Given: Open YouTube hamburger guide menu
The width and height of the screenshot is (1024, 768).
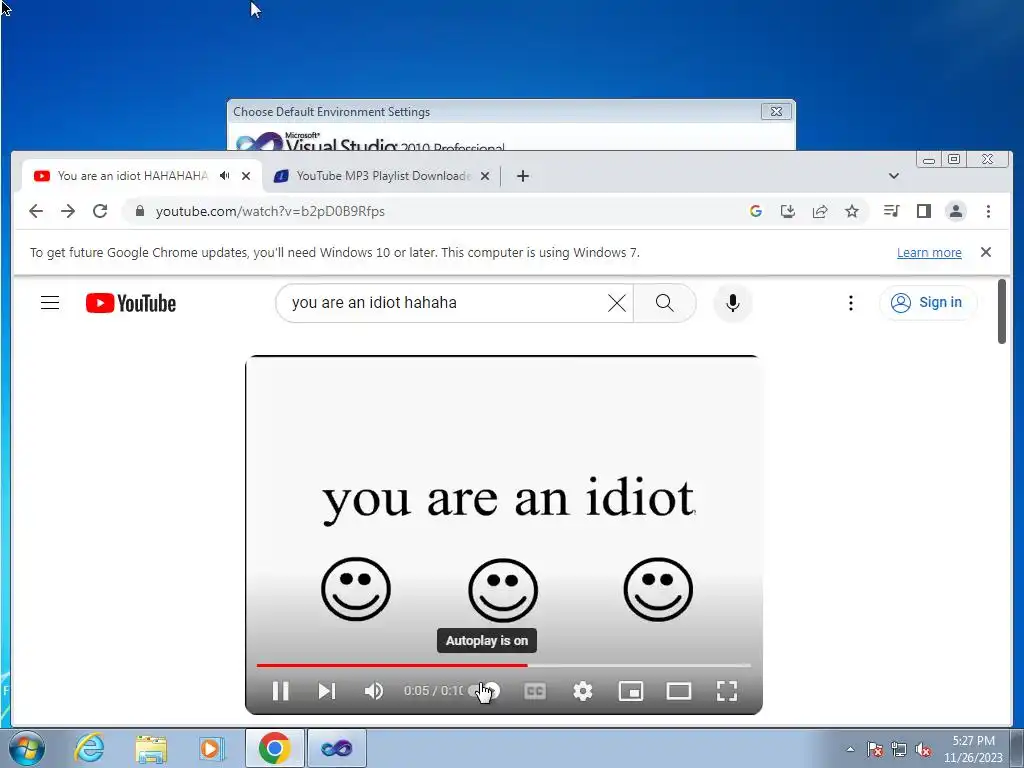Looking at the screenshot, I should point(50,303).
